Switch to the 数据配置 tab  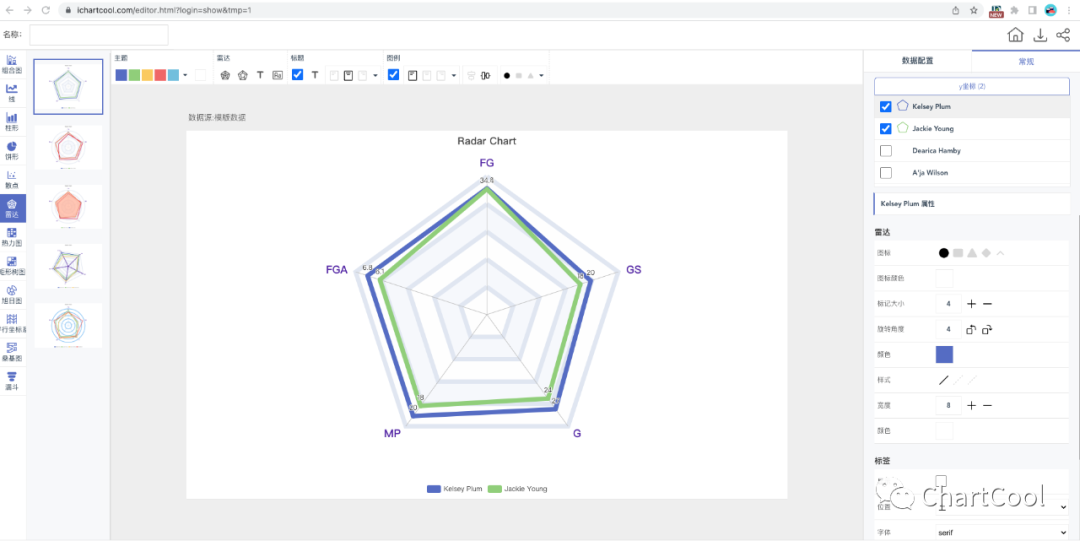(x=917, y=61)
